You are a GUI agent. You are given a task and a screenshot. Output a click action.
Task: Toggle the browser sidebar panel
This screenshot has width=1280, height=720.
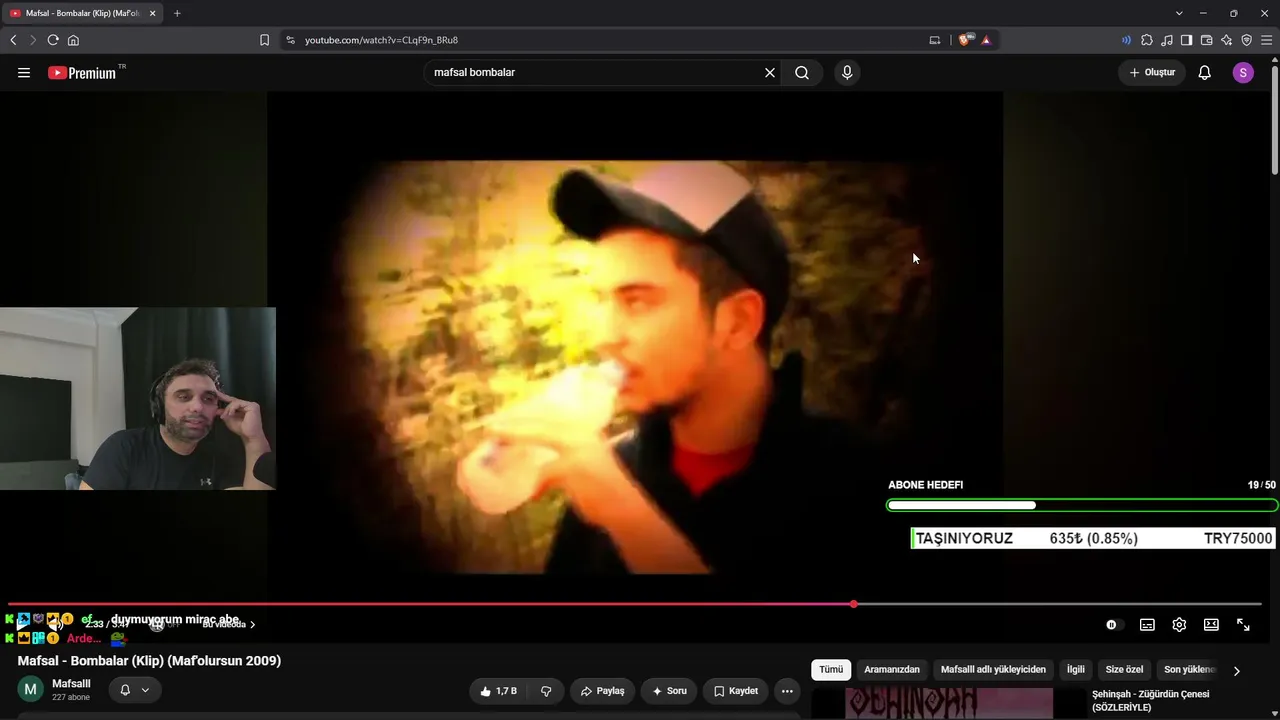click(1186, 40)
